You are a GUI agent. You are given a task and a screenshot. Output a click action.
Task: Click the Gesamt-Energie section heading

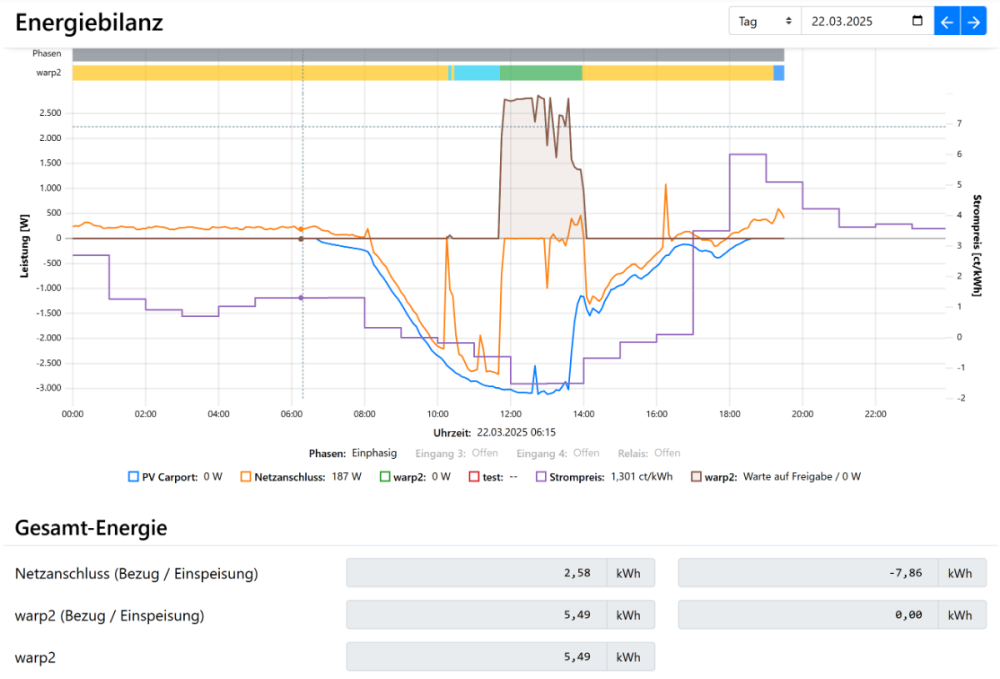pos(91,527)
